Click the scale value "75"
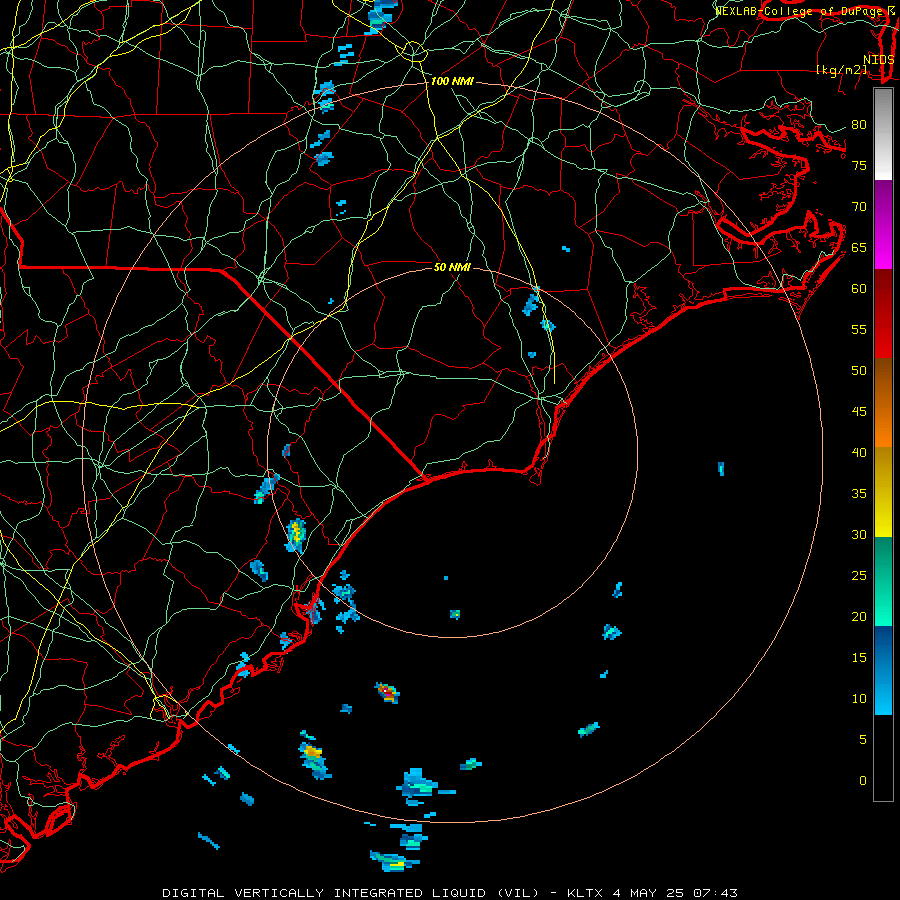900x900 pixels. [x=859, y=165]
